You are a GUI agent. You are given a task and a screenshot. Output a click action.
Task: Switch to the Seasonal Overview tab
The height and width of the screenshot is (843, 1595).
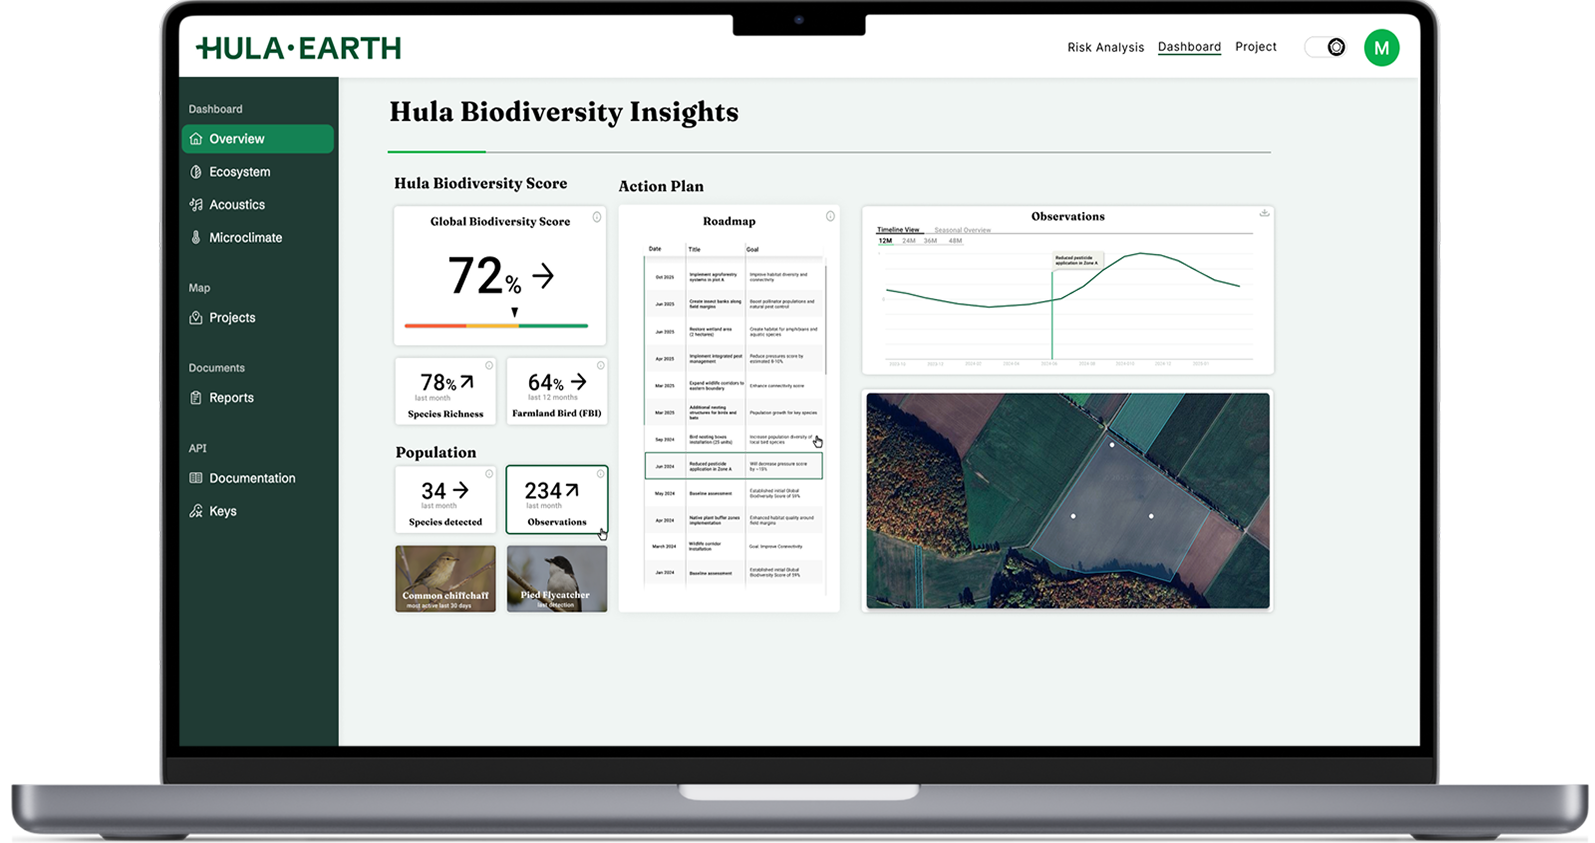pyautogui.click(x=962, y=230)
